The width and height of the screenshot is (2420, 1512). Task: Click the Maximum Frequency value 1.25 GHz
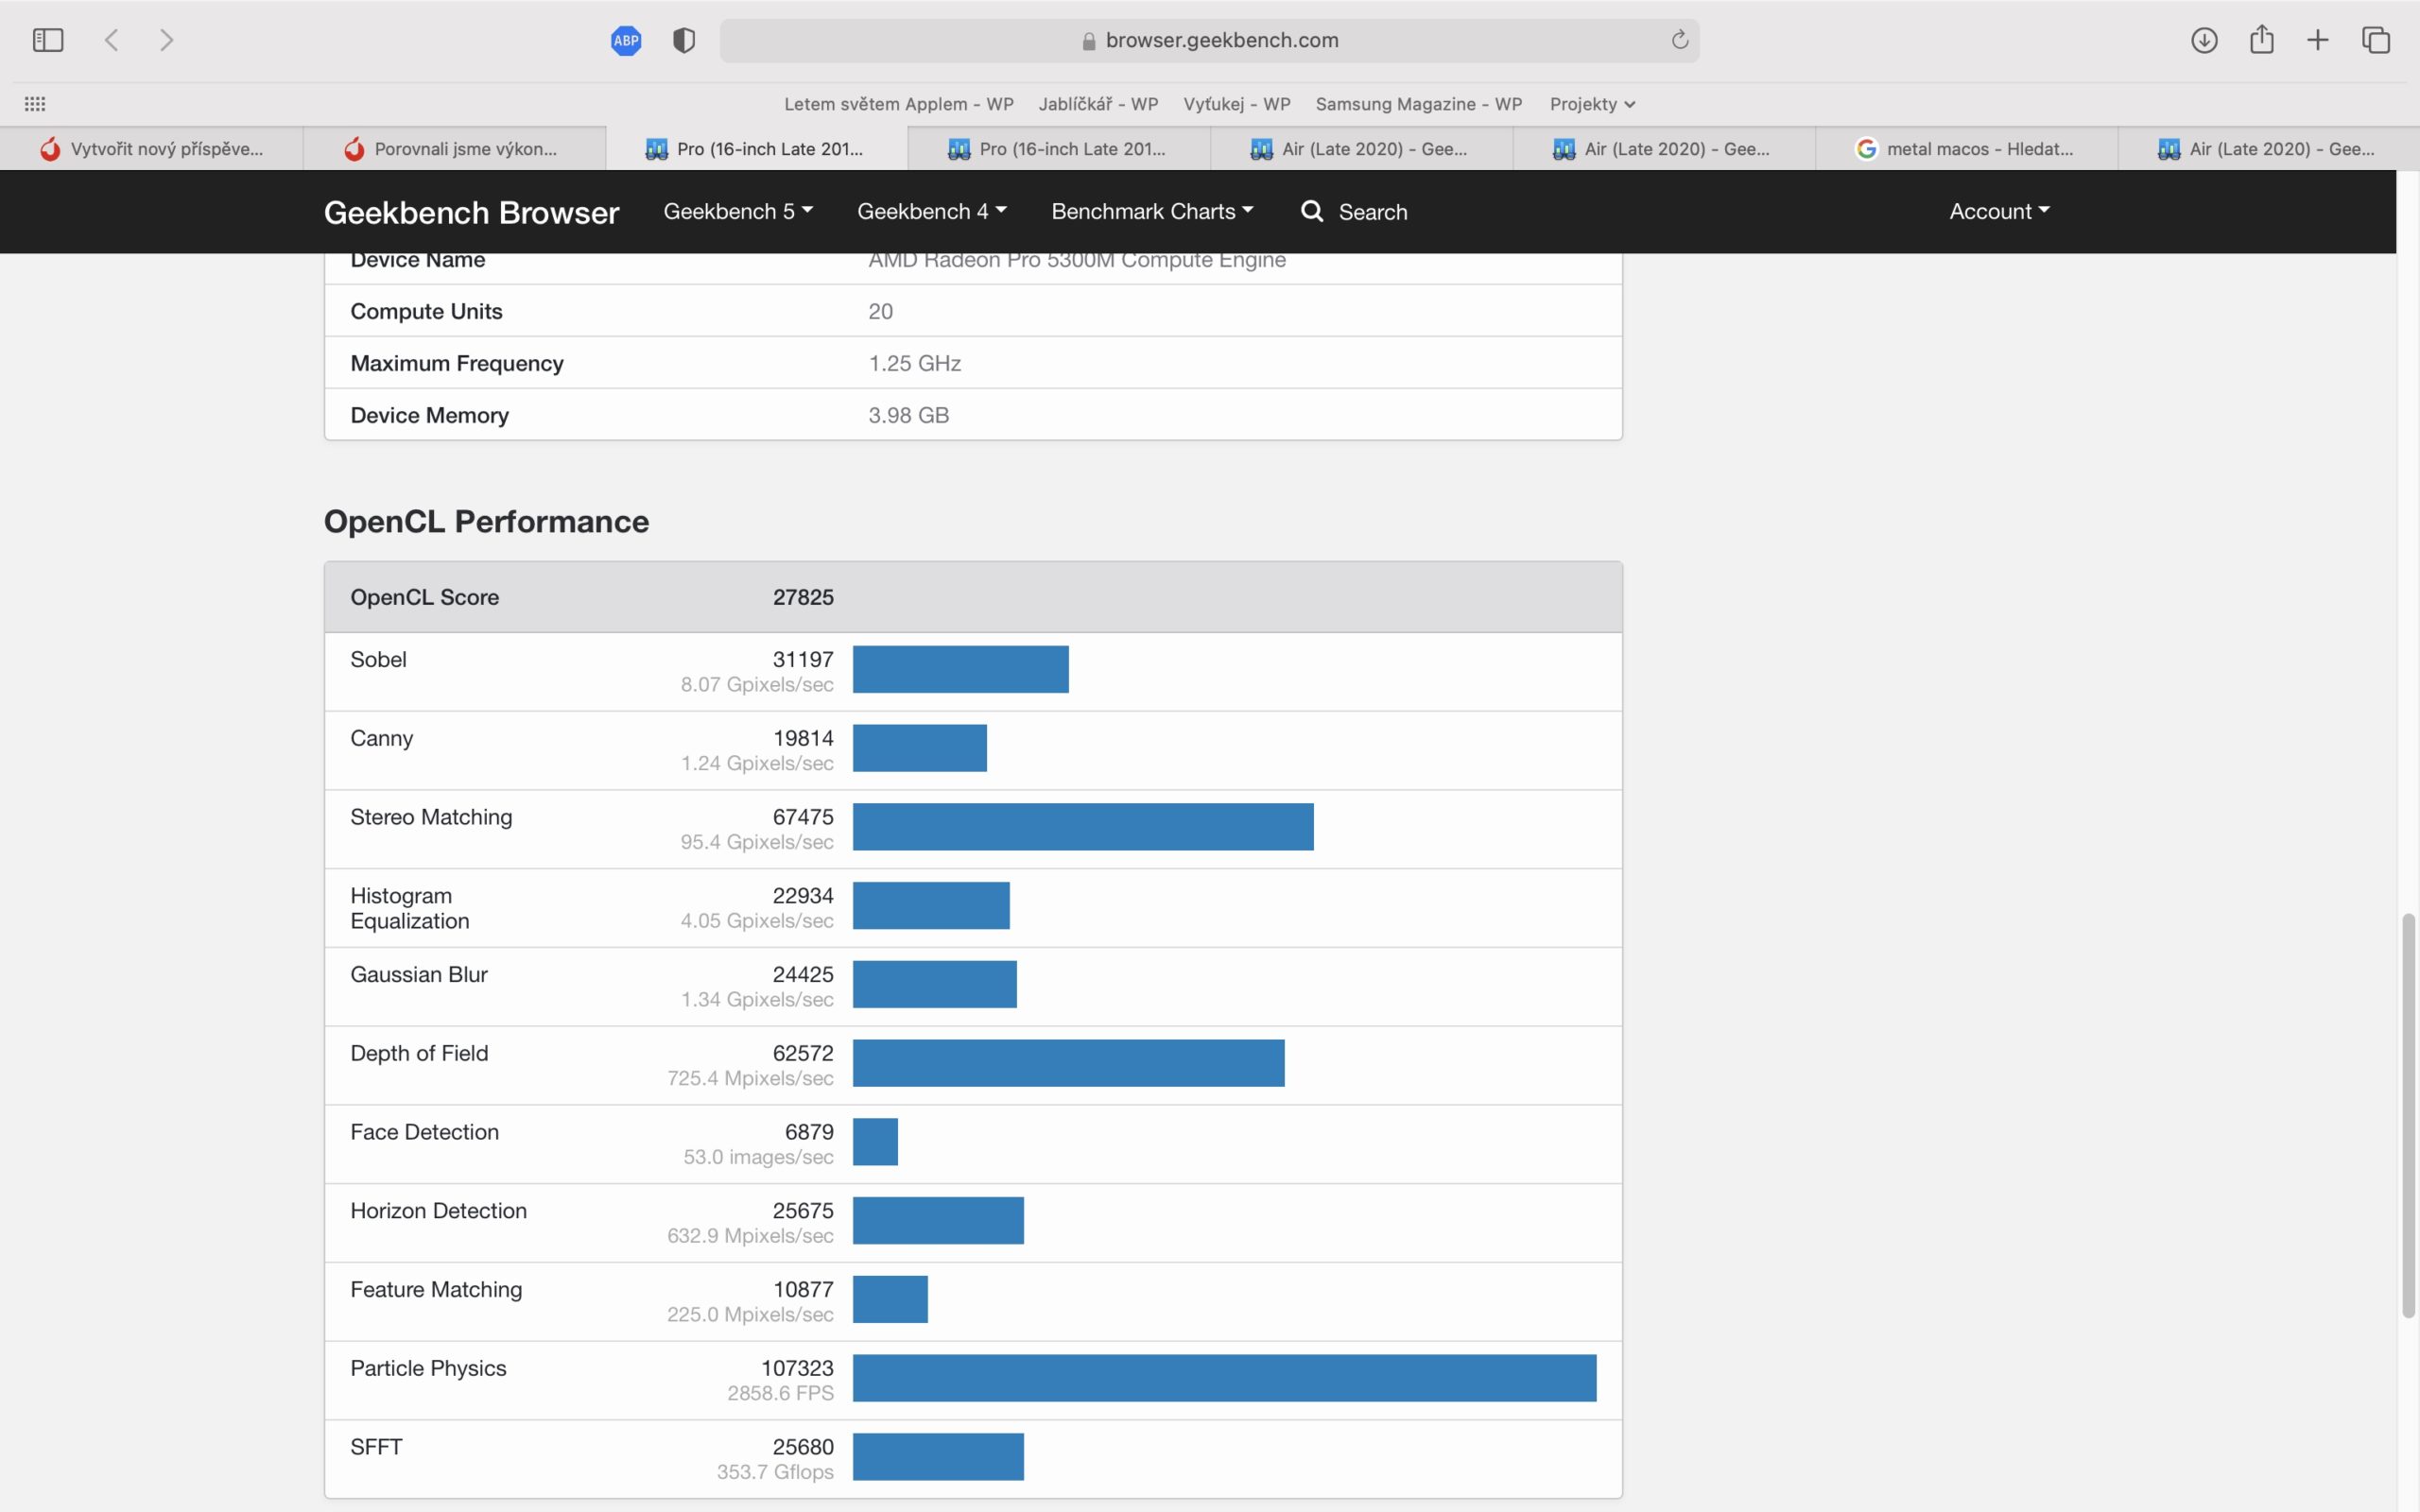tap(914, 363)
